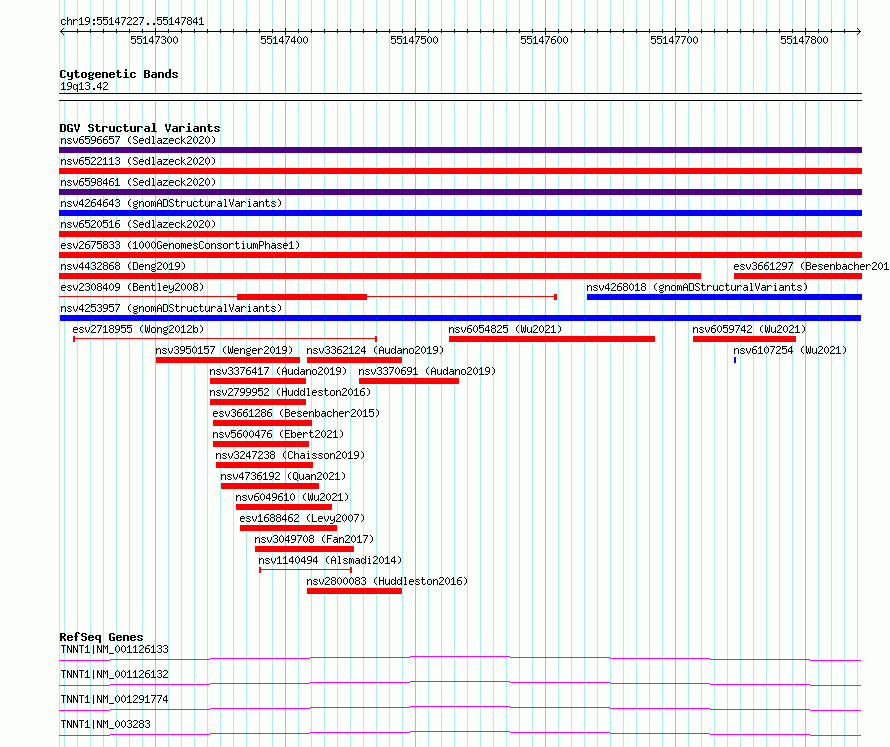890x747 pixels.
Task: Select esv2675833 (1000GenomesConsortiumPhase1) label
Action: click(180, 245)
